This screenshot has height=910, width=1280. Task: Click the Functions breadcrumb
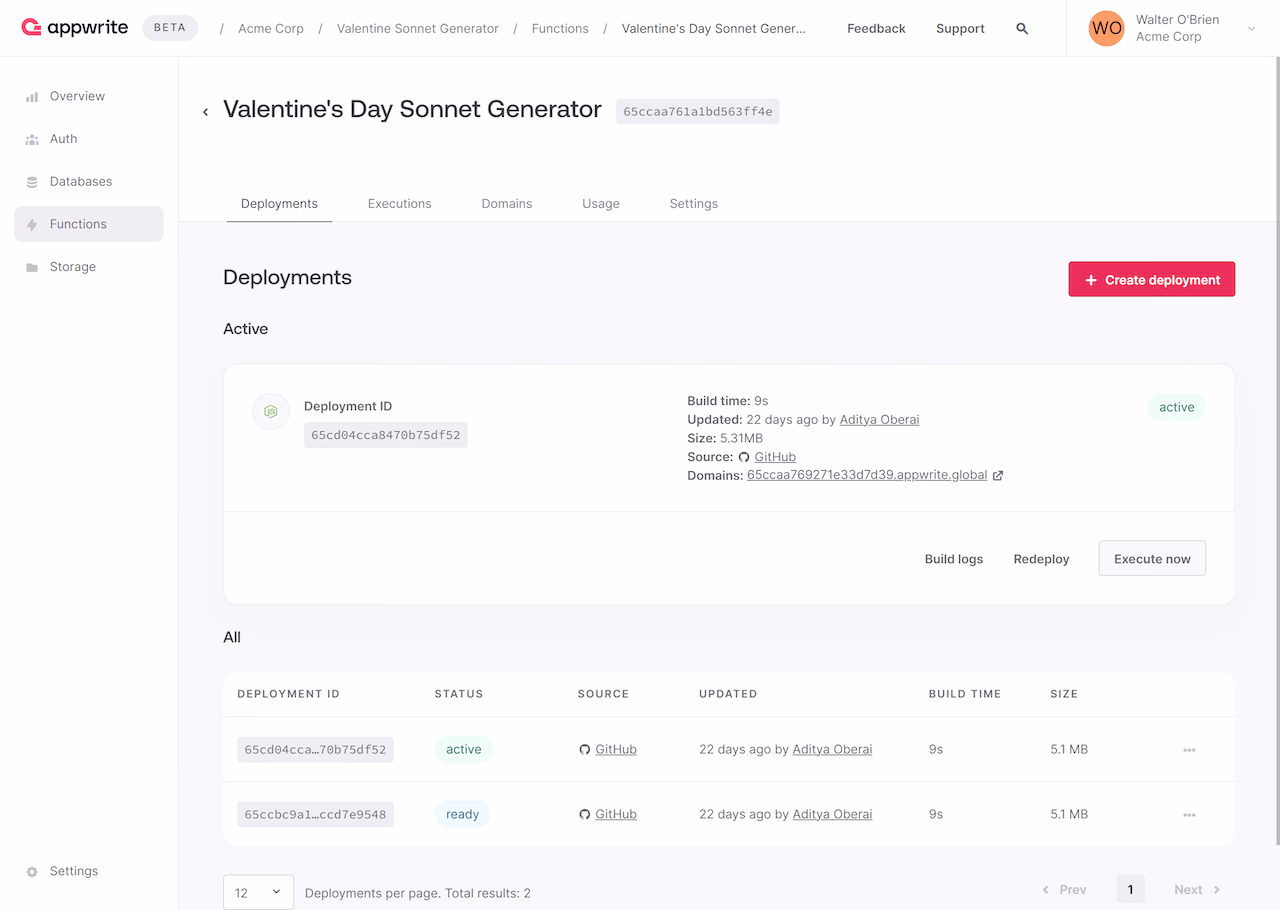[x=560, y=29]
